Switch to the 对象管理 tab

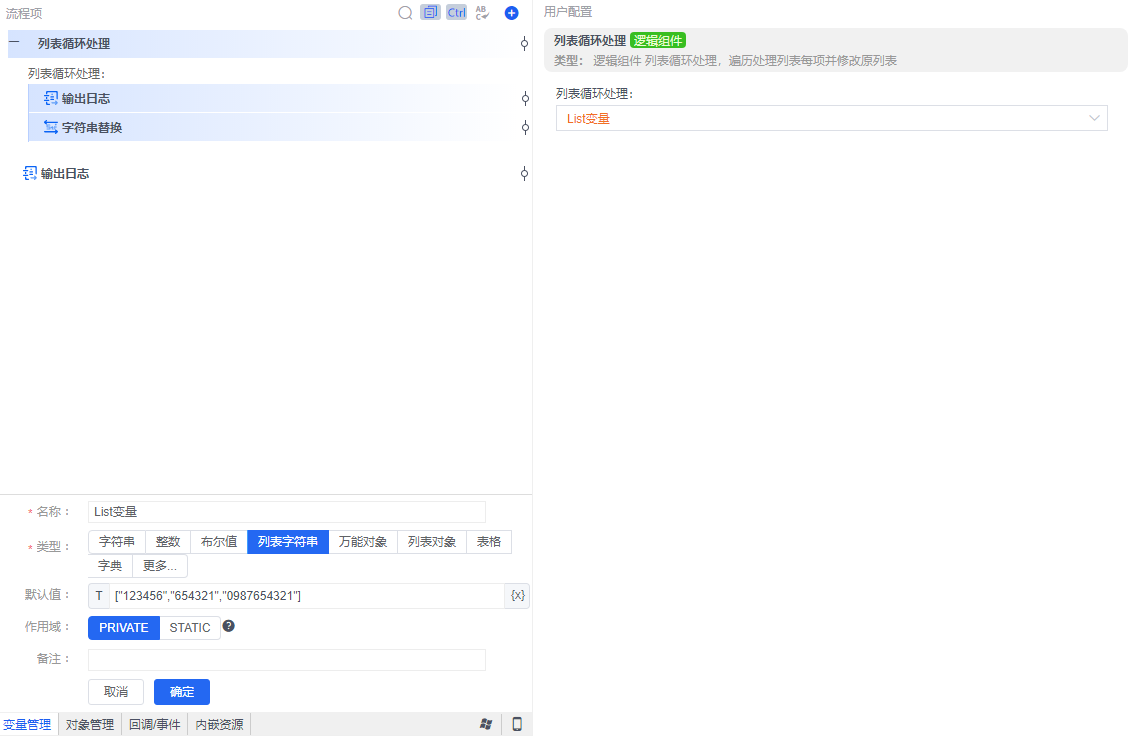pyautogui.click(x=89, y=724)
